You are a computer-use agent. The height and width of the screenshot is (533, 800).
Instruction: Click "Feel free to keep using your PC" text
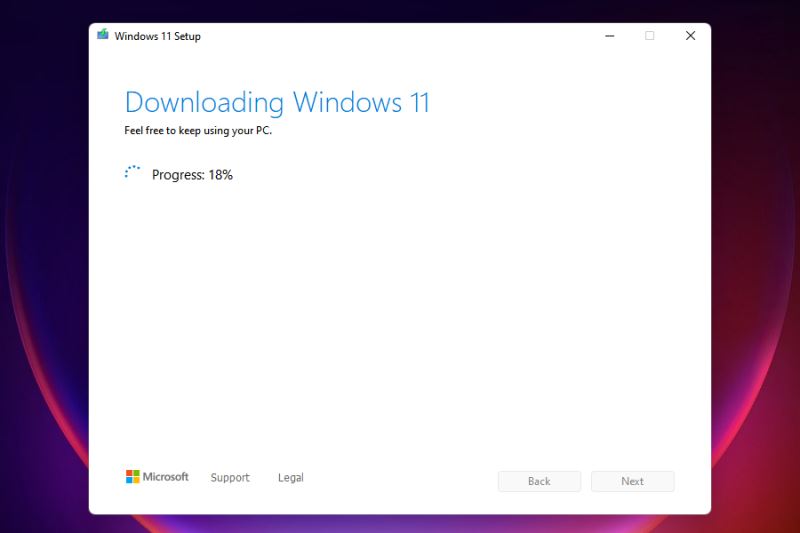click(x=197, y=130)
